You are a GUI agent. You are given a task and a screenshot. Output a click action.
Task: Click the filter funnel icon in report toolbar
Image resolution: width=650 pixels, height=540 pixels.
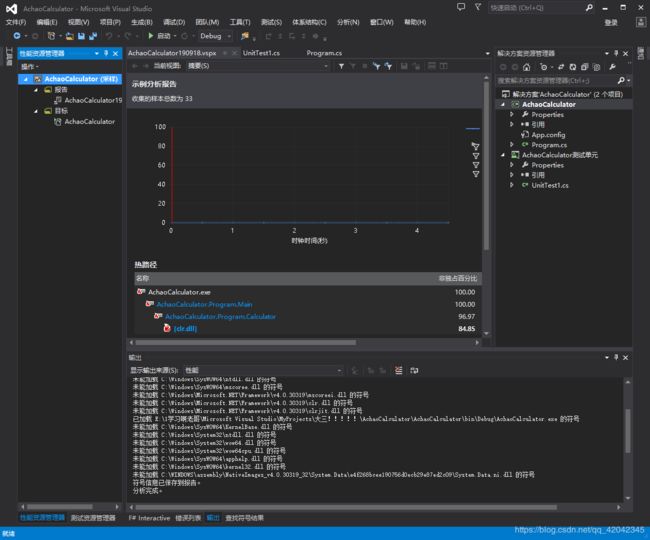[x=341, y=66]
